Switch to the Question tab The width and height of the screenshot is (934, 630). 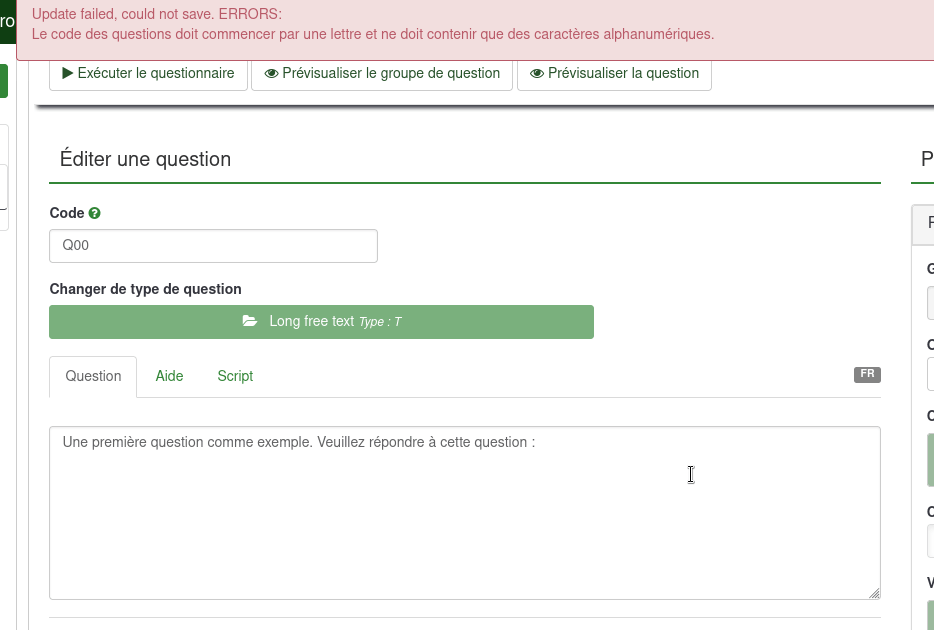[93, 376]
